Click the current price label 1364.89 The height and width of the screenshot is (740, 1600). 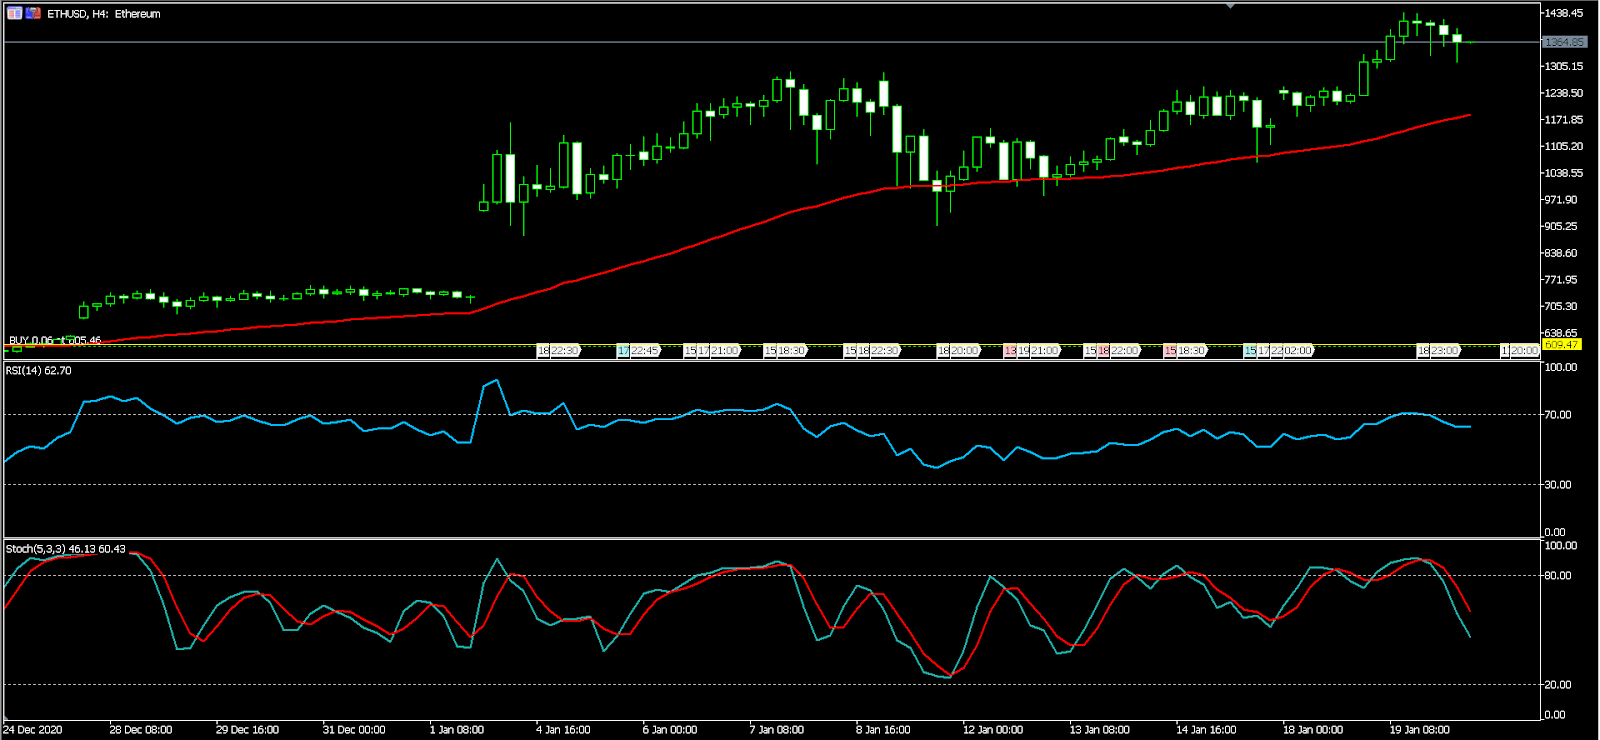1563,42
